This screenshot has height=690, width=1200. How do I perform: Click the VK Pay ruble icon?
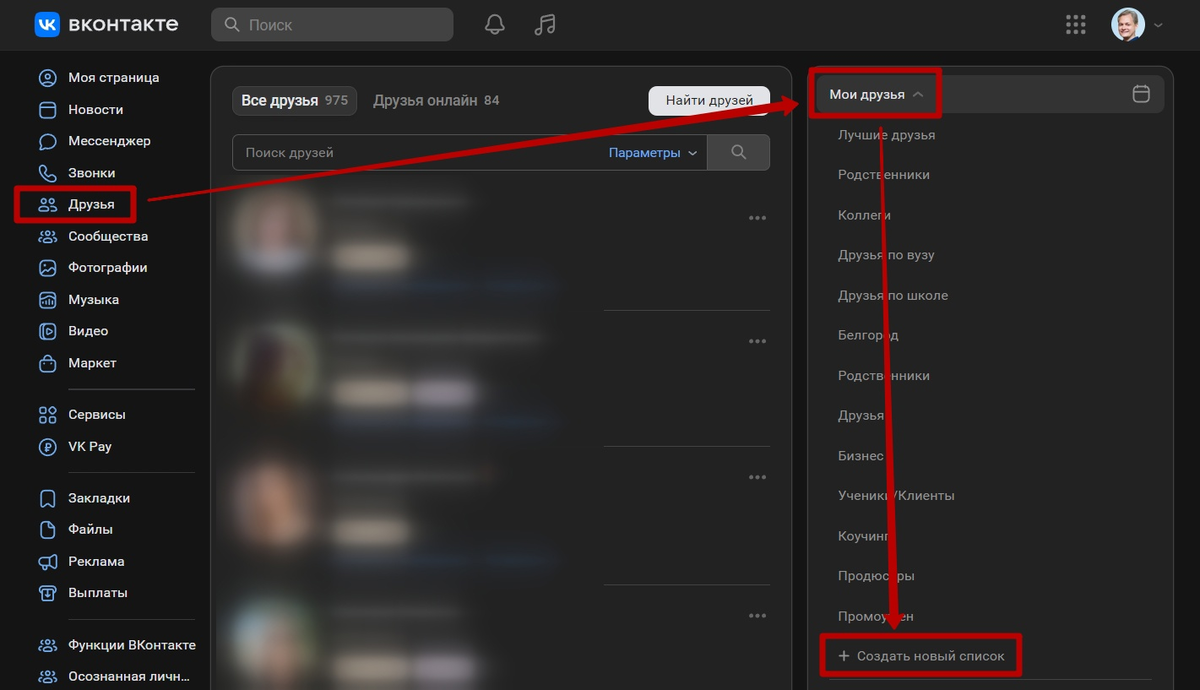coord(47,446)
